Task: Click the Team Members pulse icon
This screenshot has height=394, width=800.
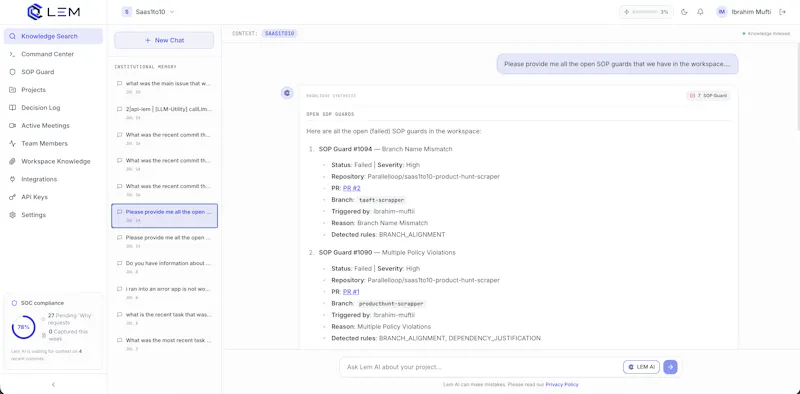Action: tap(12, 143)
